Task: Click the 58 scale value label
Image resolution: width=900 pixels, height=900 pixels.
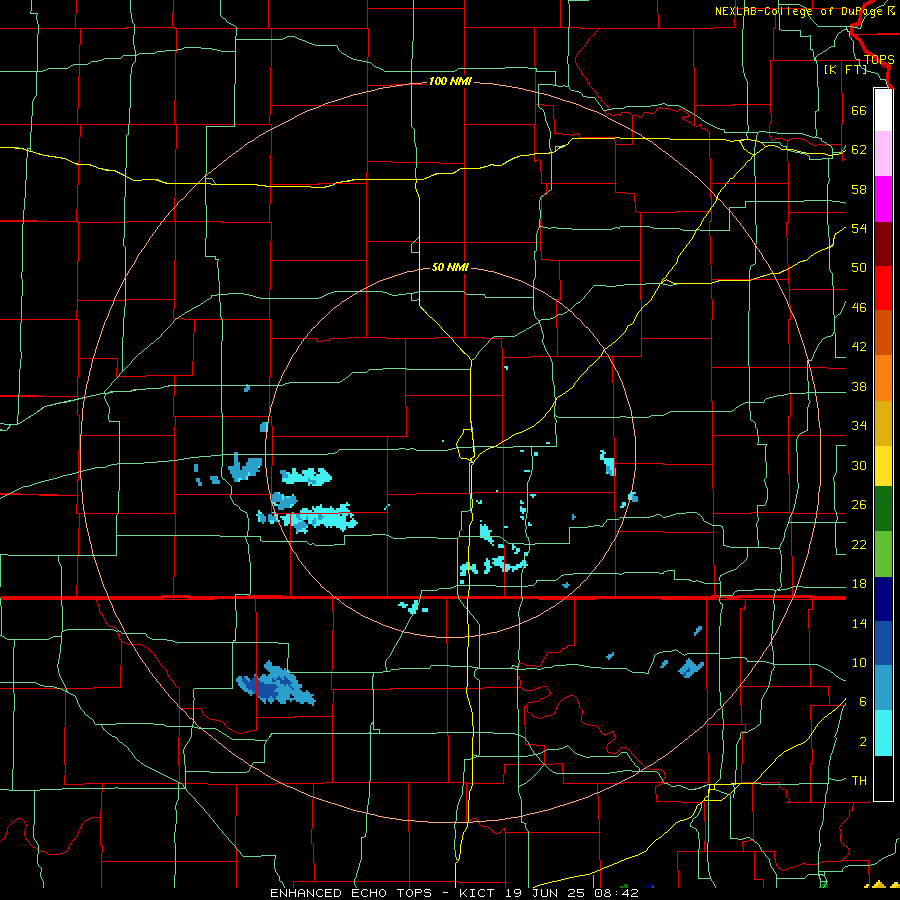Action: [x=859, y=189]
